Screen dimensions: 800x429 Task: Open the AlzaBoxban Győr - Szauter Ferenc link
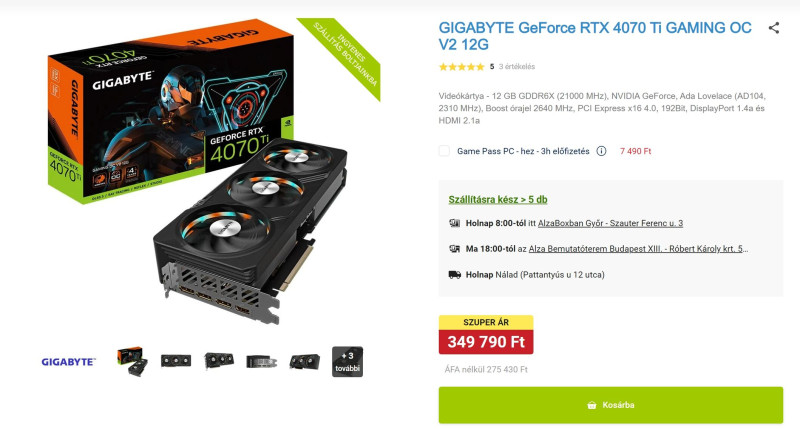click(610, 223)
